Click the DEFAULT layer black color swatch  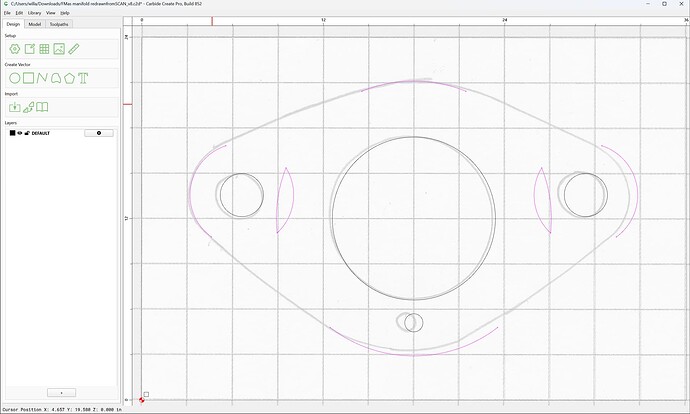12,133
